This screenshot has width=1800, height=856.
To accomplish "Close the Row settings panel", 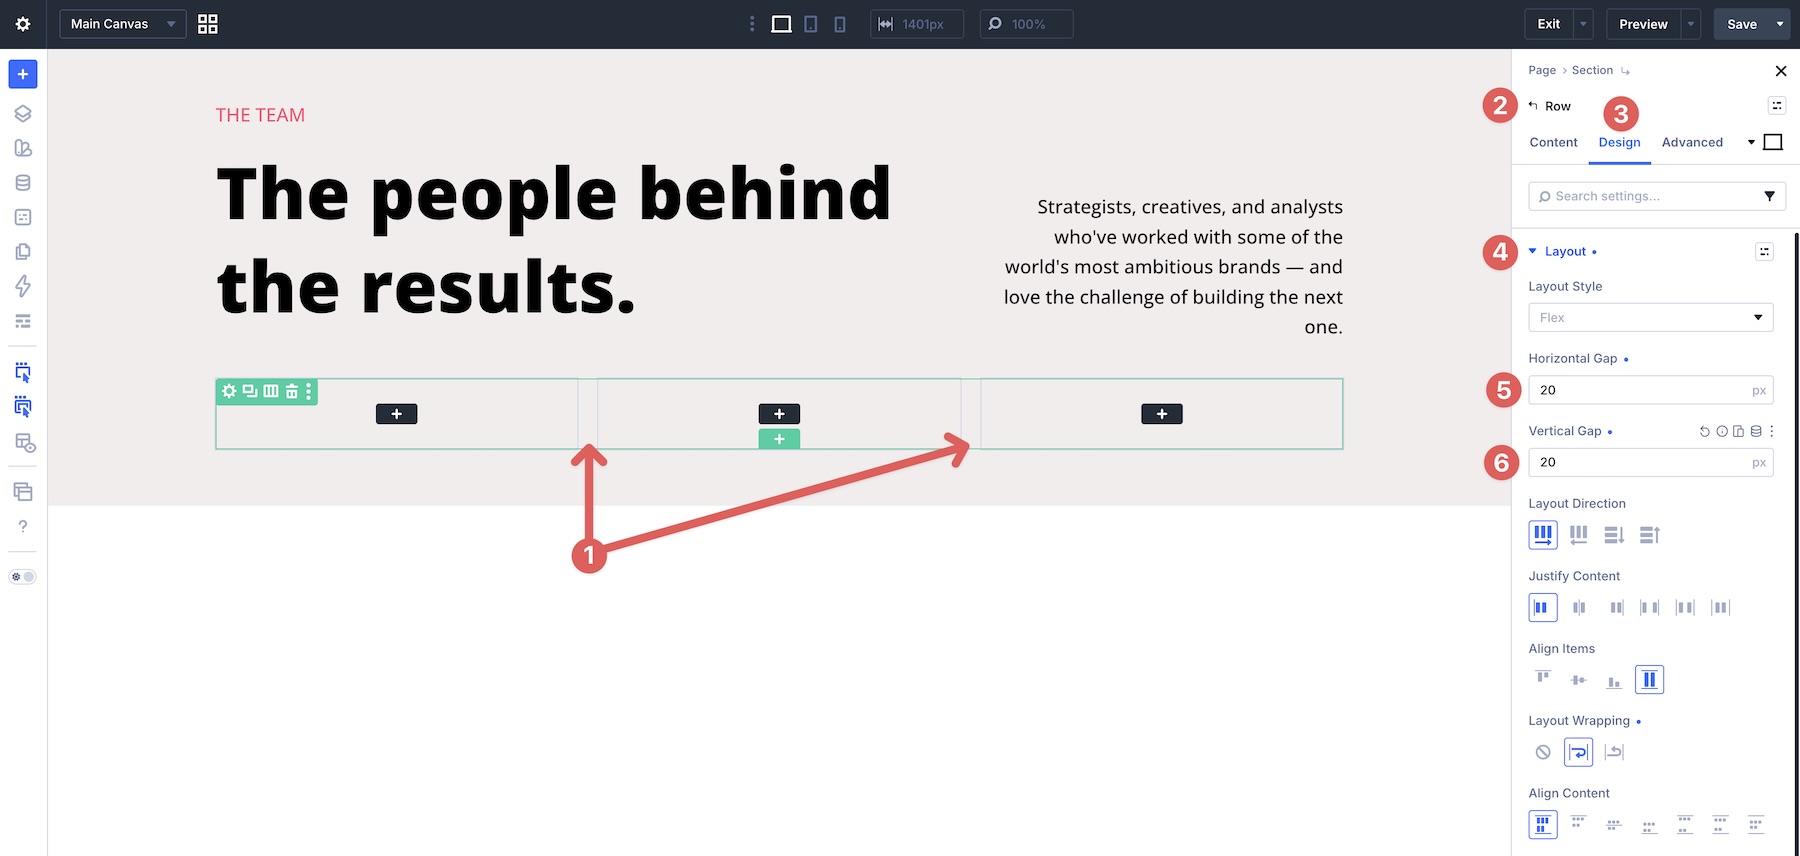I will [1780, 71].
